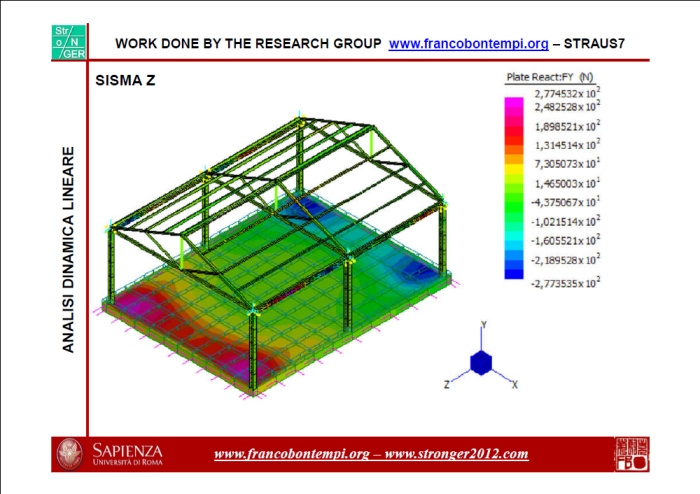This screenshot has height=494, width=700.
Task: Click the vertical ANALISI DINAMICA LINEARE label
Action: 69,250
